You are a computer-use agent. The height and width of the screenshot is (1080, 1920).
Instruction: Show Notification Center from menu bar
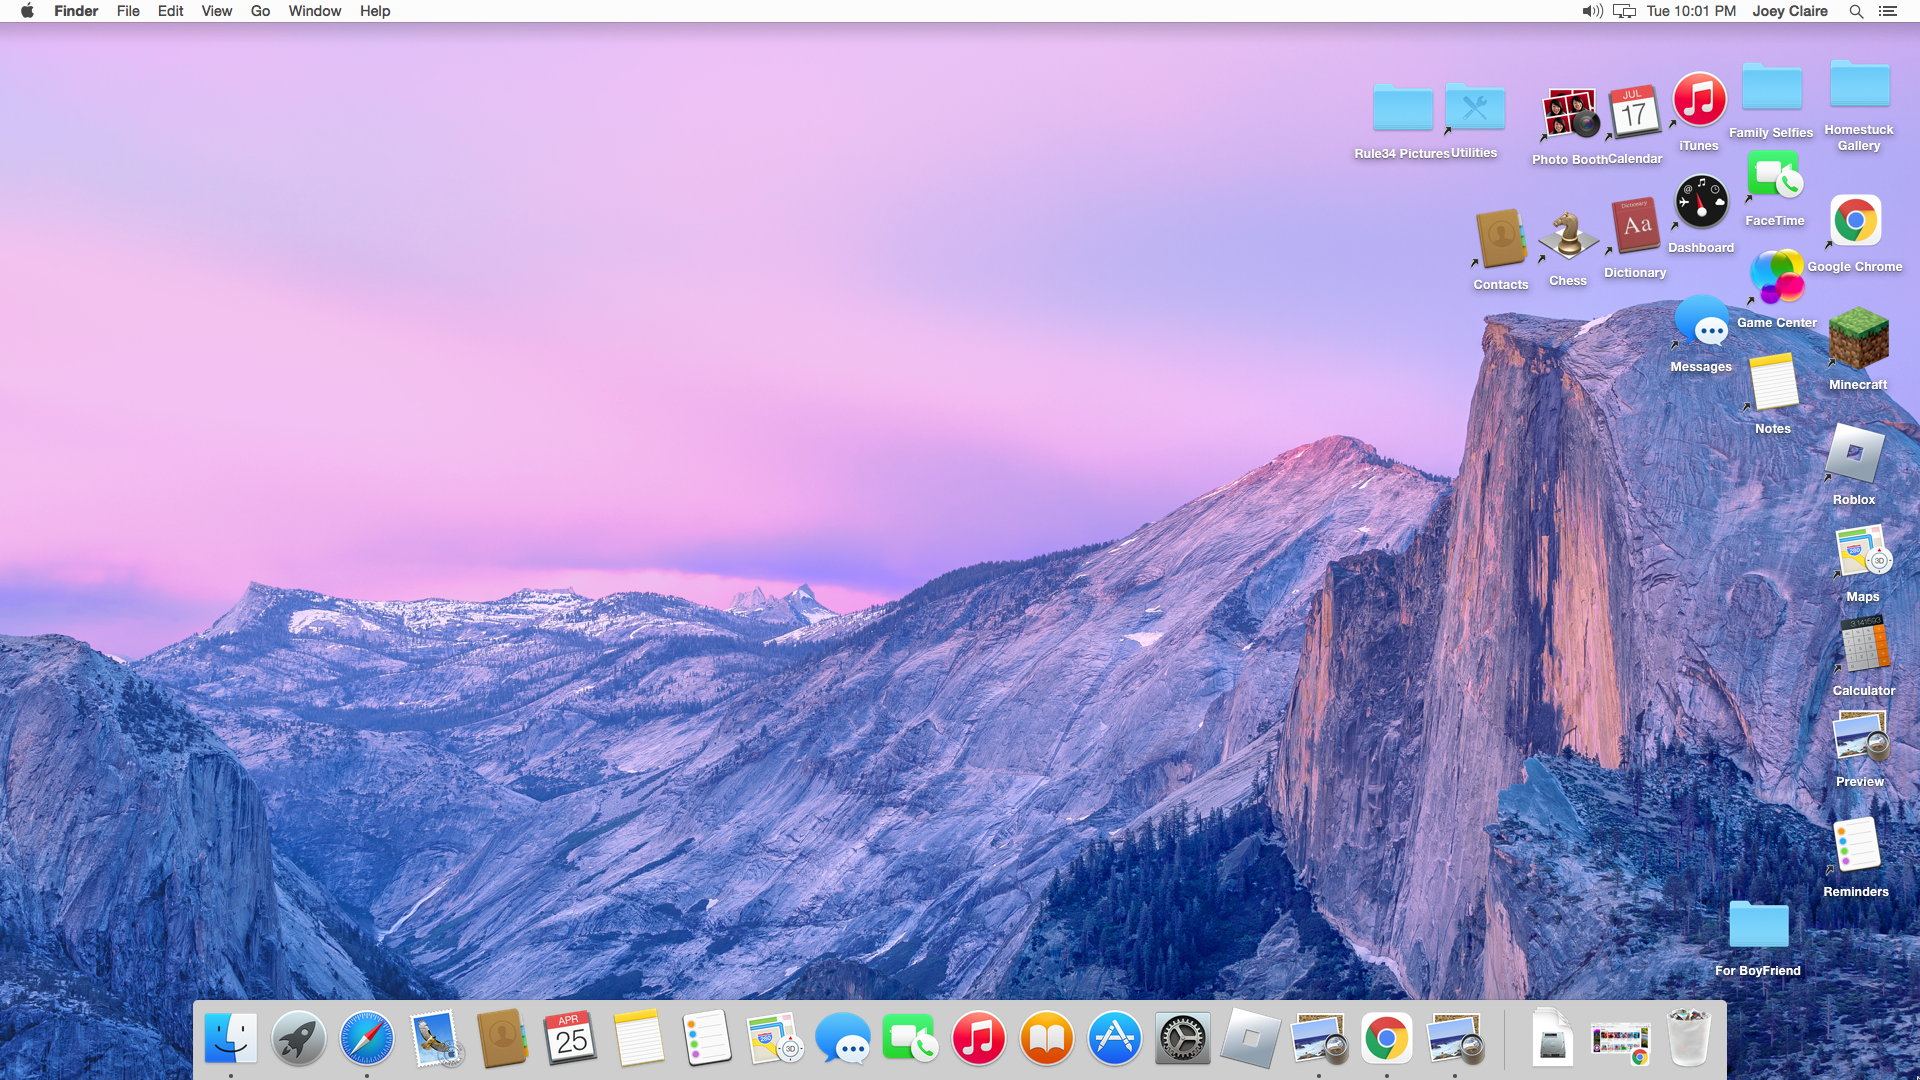[x=1887, y=11]
